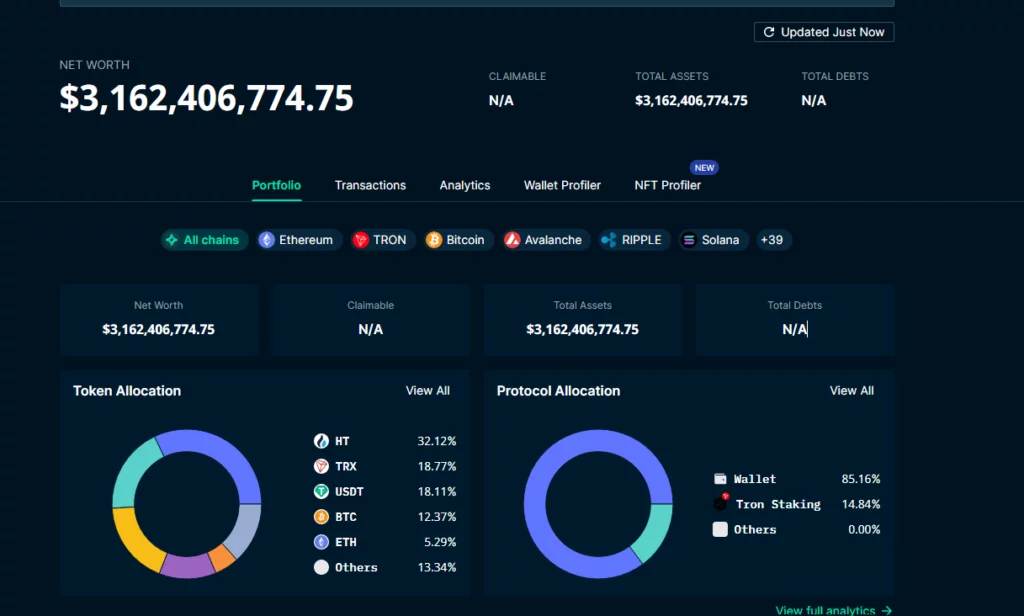The image size is (1024, 616).
Task: Click the Wallet icon in Protocol Allocation
Action: (x=720, y=479)
